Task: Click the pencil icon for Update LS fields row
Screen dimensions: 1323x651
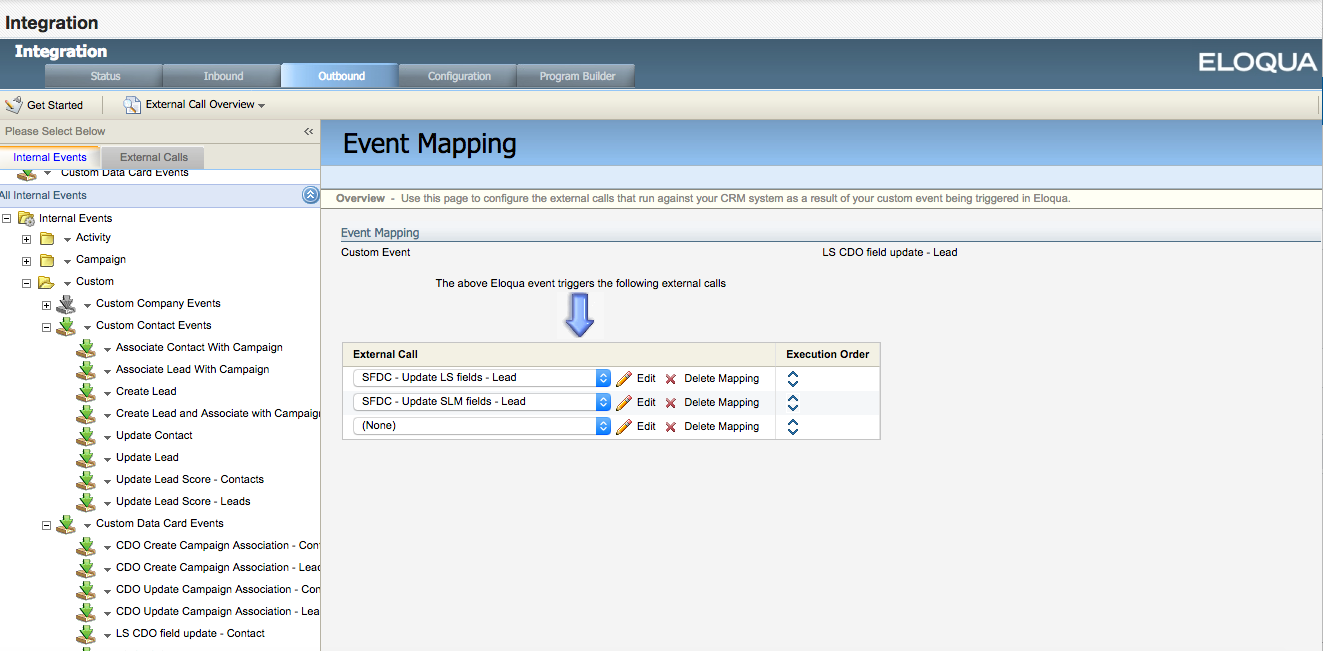Action: point(624,378)
